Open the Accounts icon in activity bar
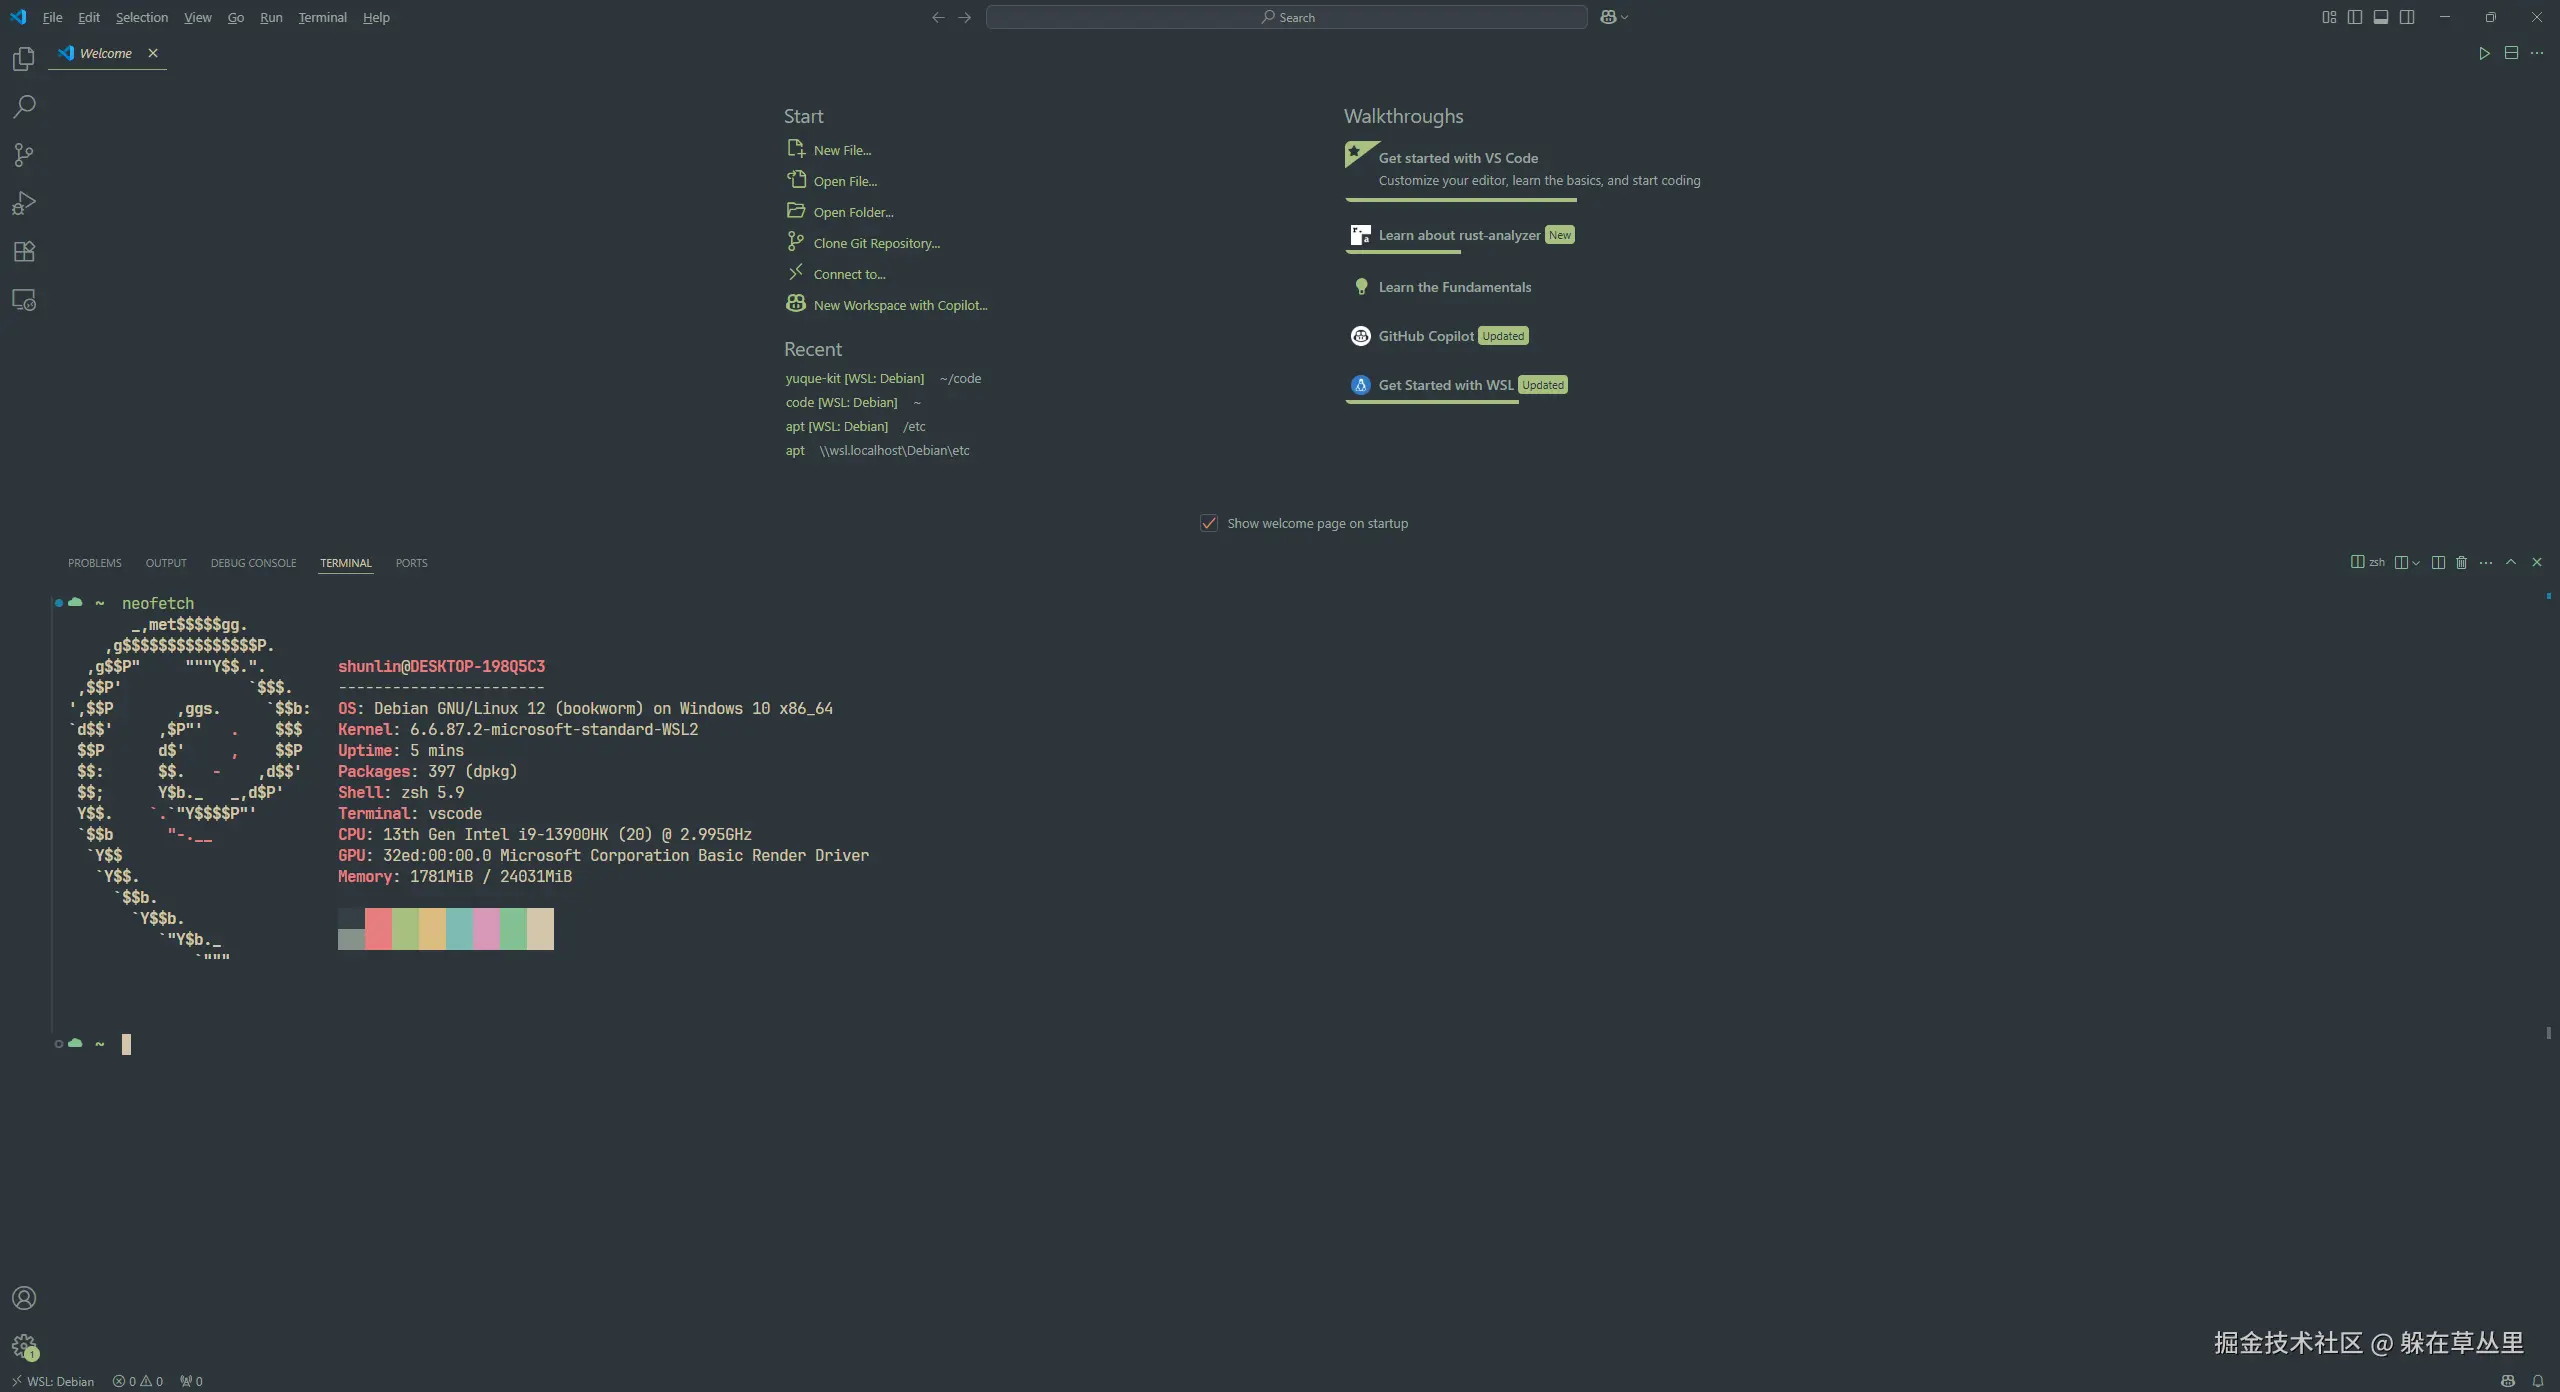2560x1392 pixels. 24,1298
